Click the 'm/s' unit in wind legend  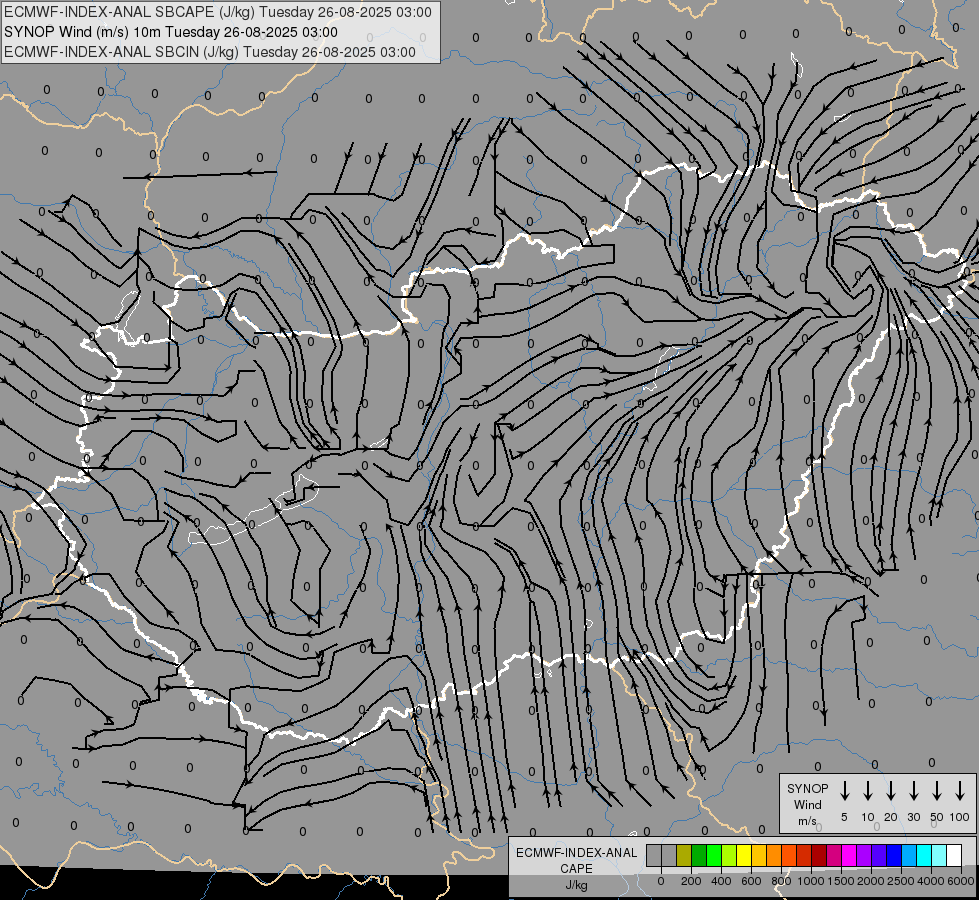807,821
